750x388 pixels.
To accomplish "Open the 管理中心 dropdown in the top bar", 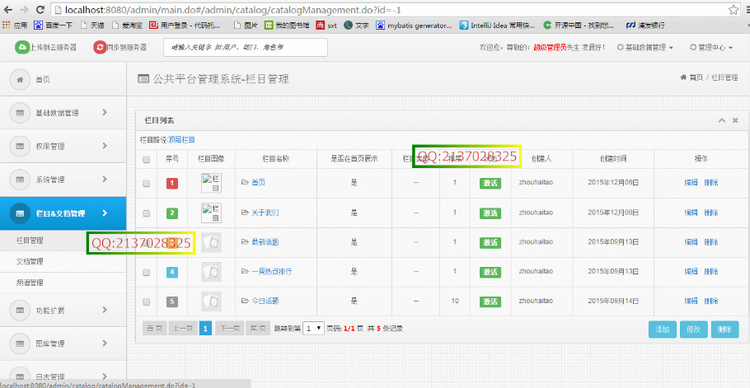I will 711,47.
